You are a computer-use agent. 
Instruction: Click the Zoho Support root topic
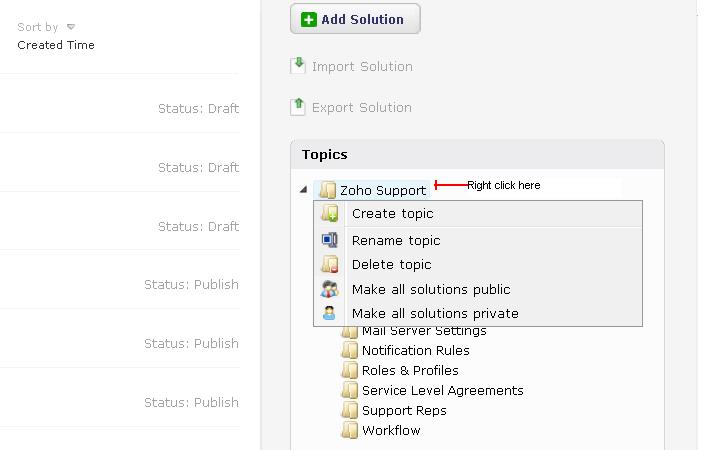coord(382,190)
